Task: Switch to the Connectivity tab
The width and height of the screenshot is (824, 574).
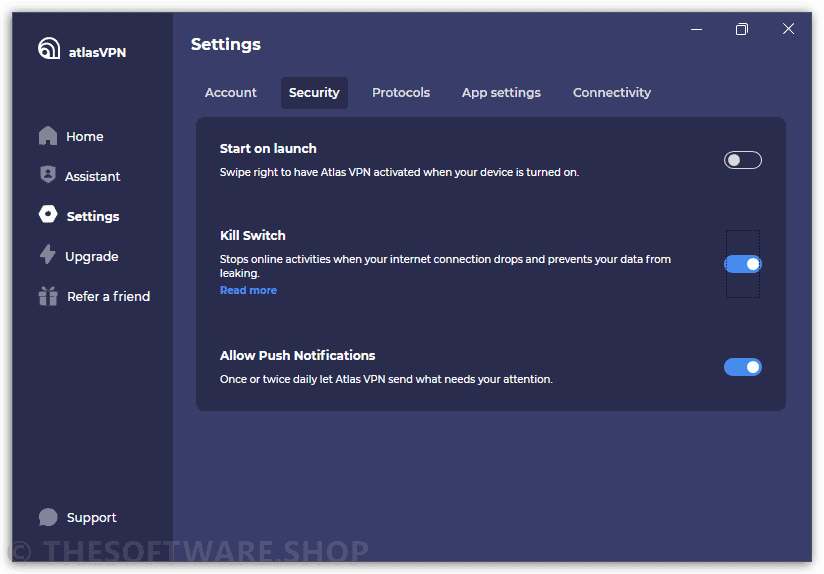Action: pos(612,93)
